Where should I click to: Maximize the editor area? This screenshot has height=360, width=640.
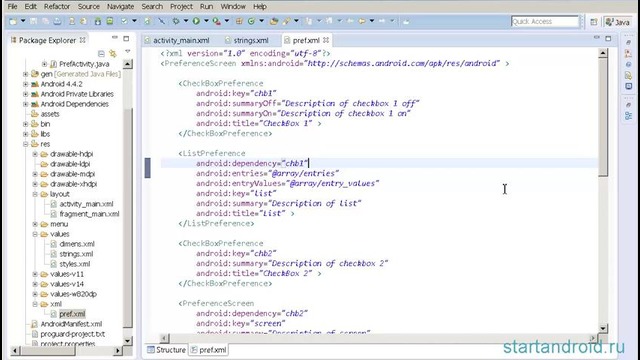(x=608, y=38)
